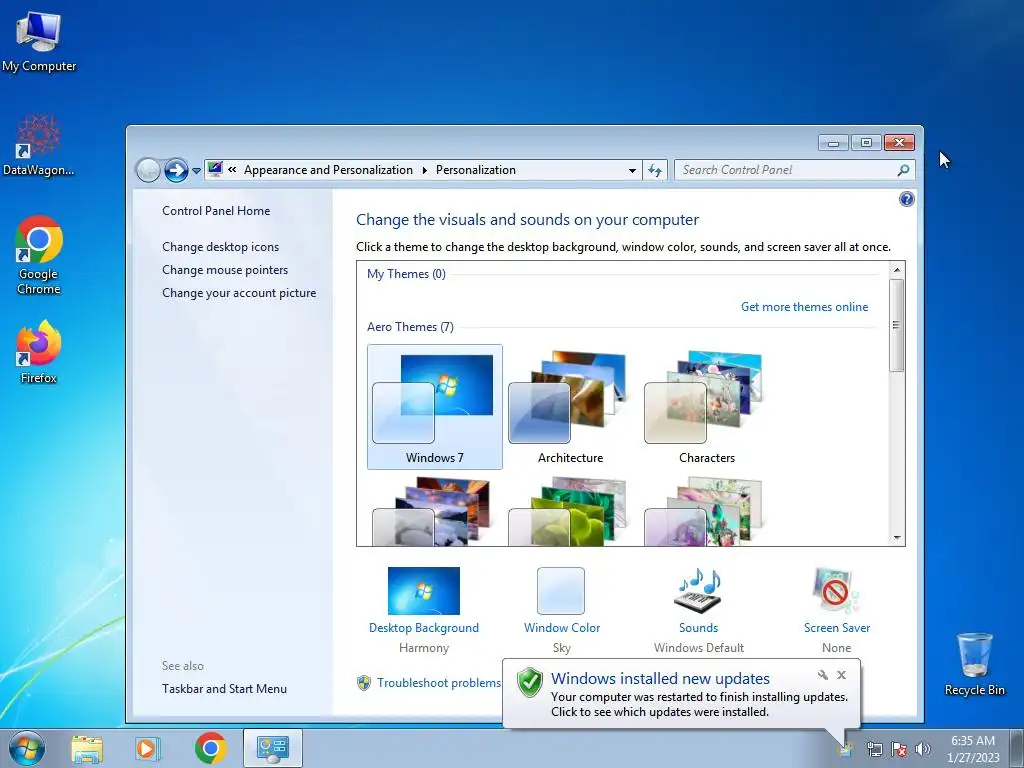Click the Desktop Background link text

tap(424, 628)
